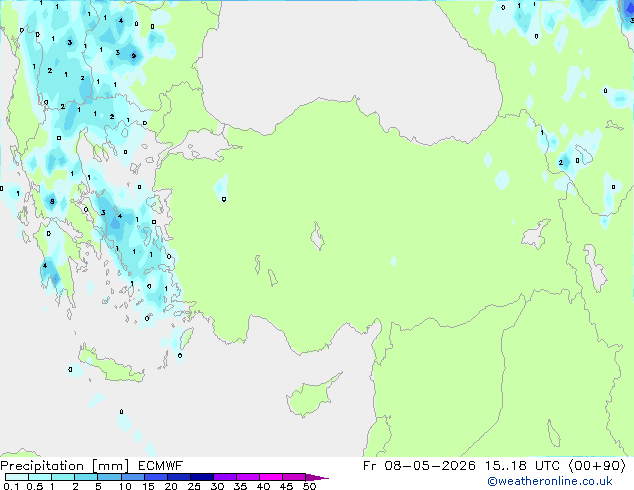The height and width of the screenshot is (490, 634).
Task: Click the '30' legend scale label
Action: pyautogui.click(x=217, y=486)
